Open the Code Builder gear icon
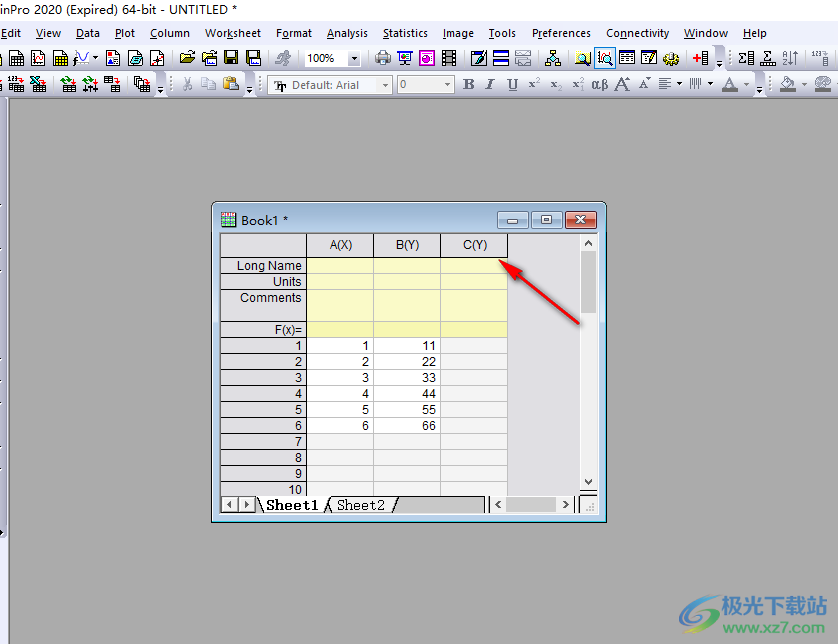The image size is (838, 644). tap(671, 58)
